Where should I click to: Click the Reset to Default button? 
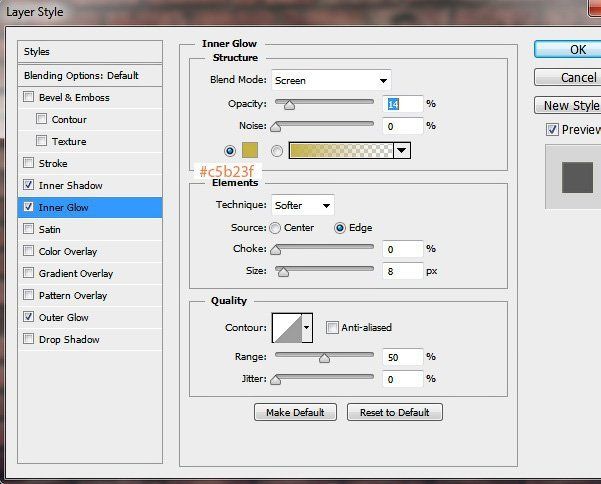[x=394, y=412]
